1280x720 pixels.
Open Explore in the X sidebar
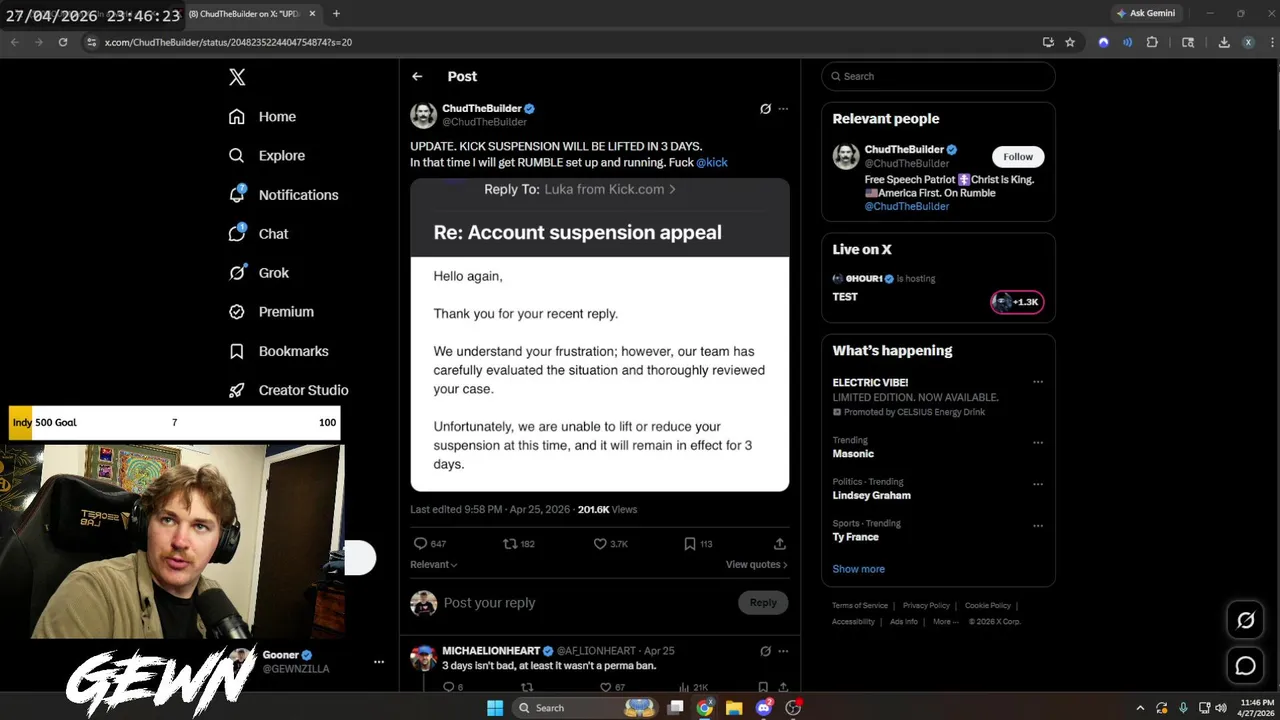(x=266, y=156)
